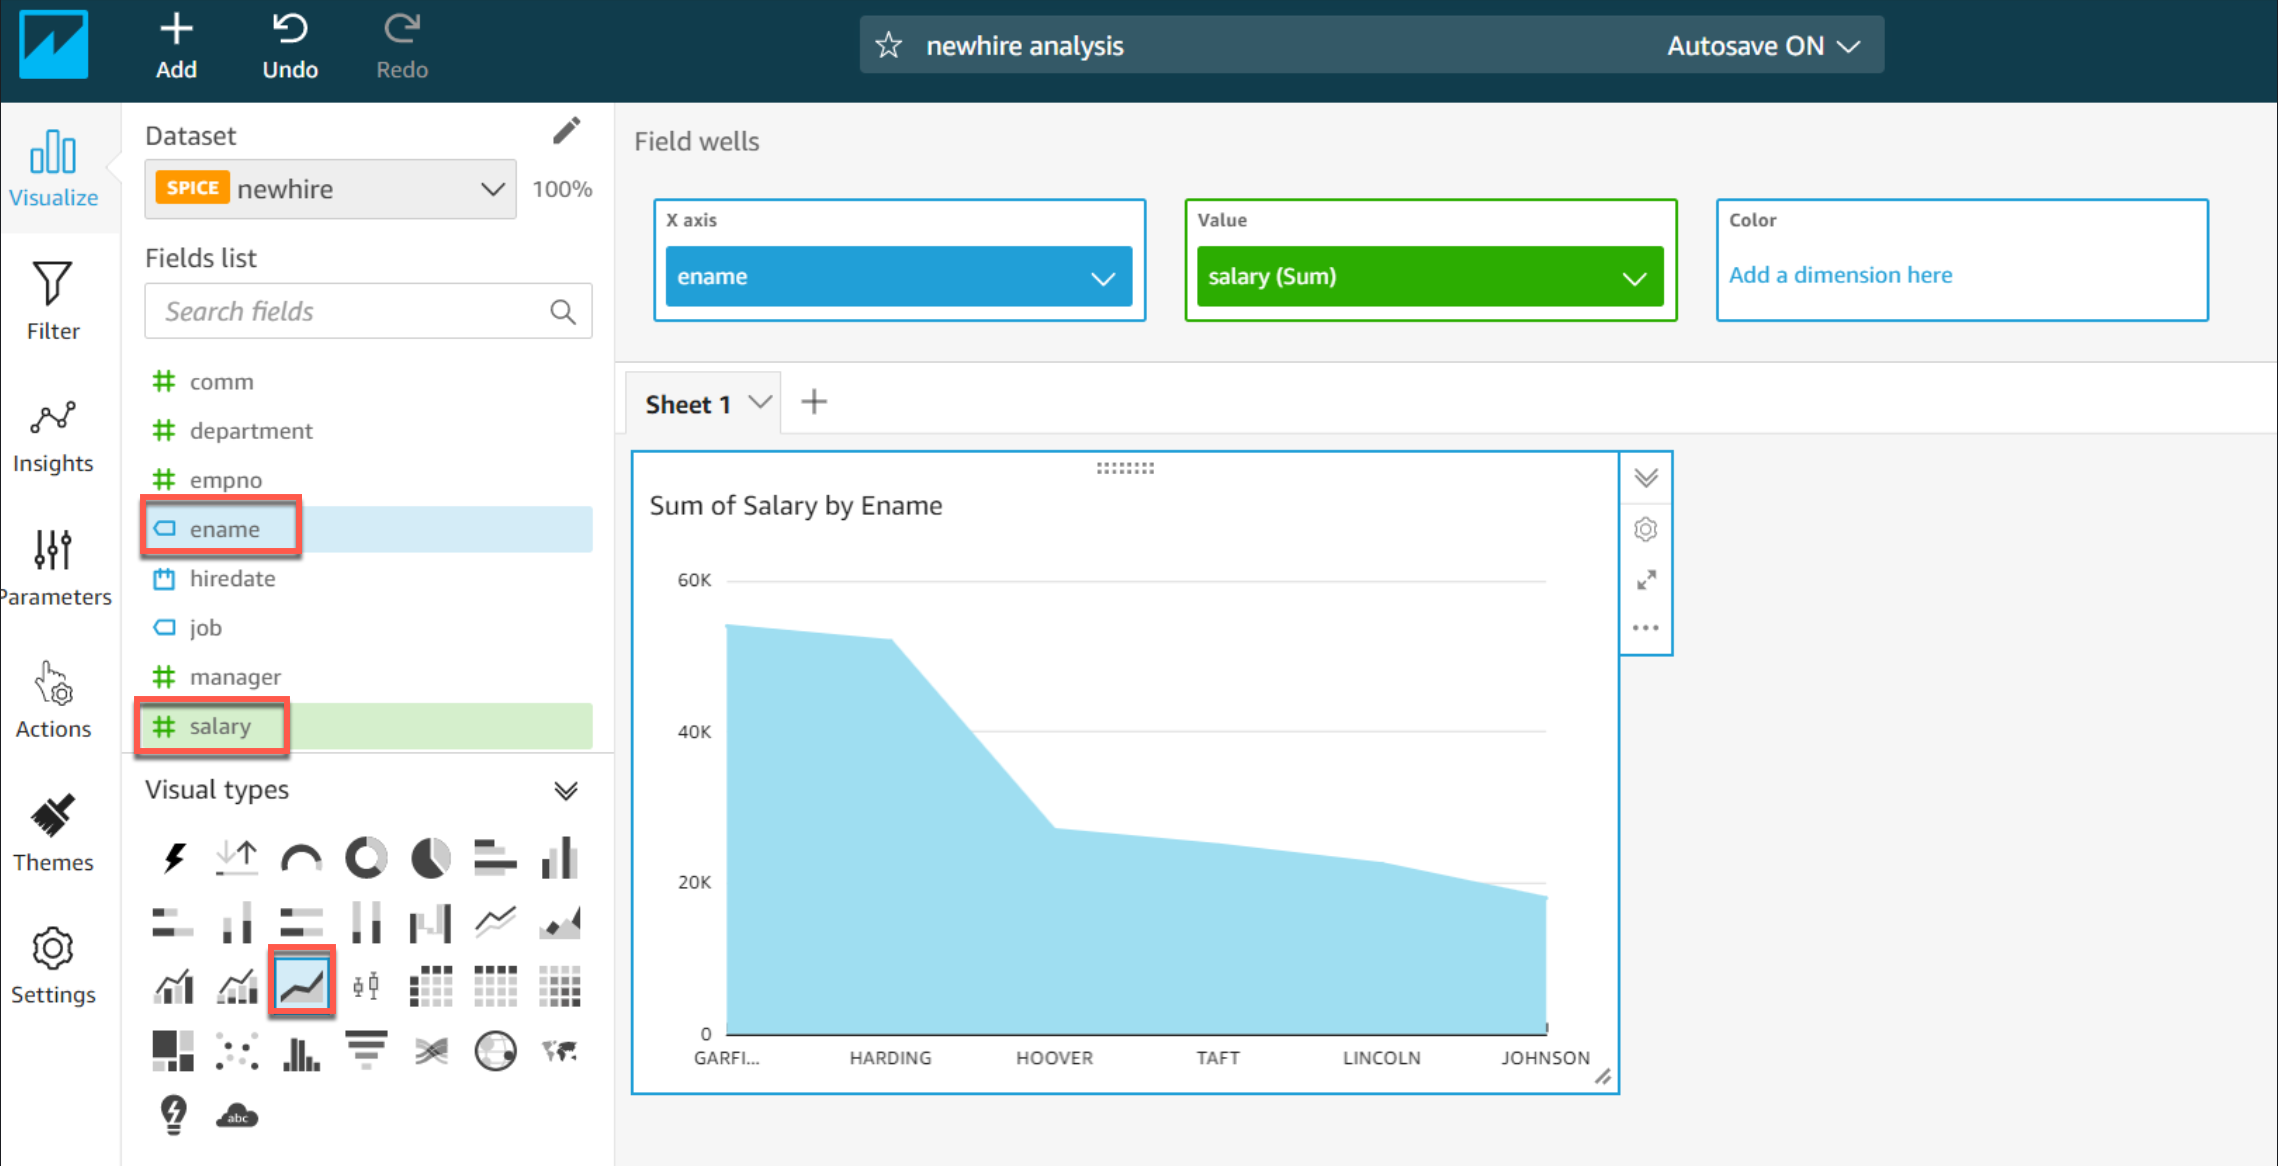
Task: Switch to the Insights pane
Action: (x=53, y=436)
